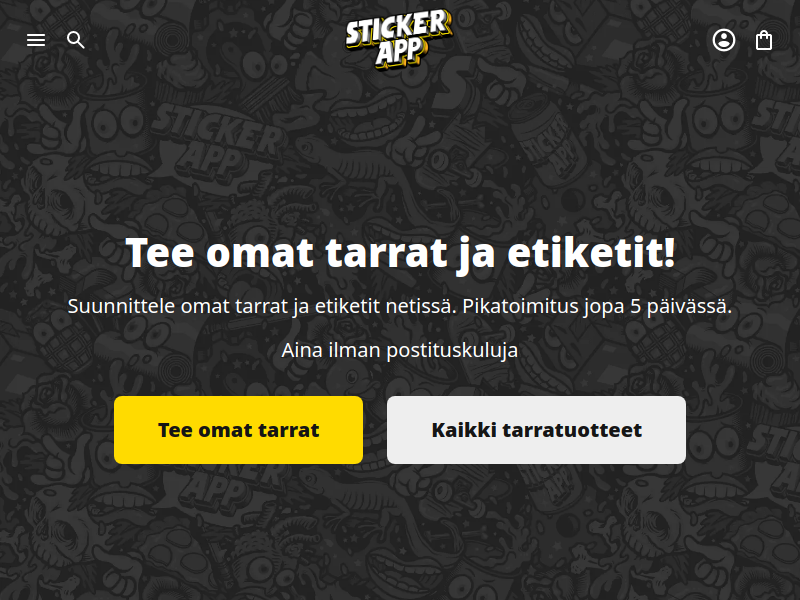Start a site search from the header

(76, 40)
